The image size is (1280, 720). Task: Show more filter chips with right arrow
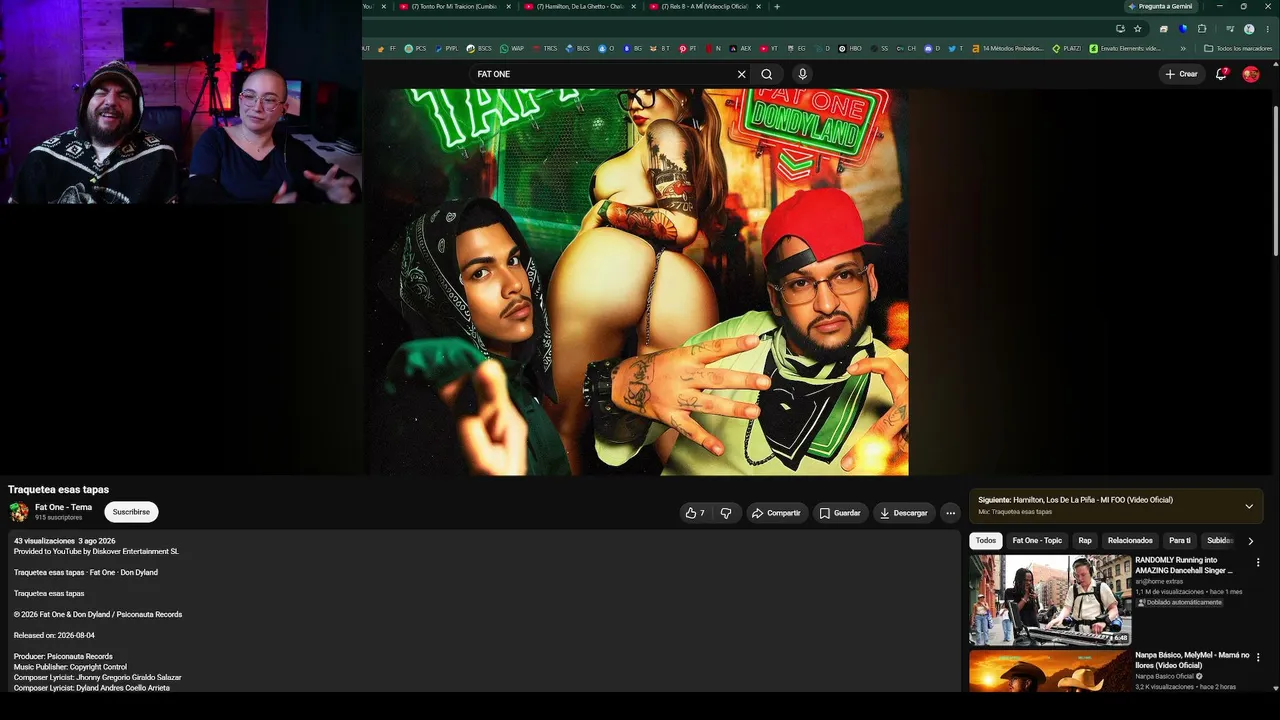pyautogui.click(x=1250, y=541)
